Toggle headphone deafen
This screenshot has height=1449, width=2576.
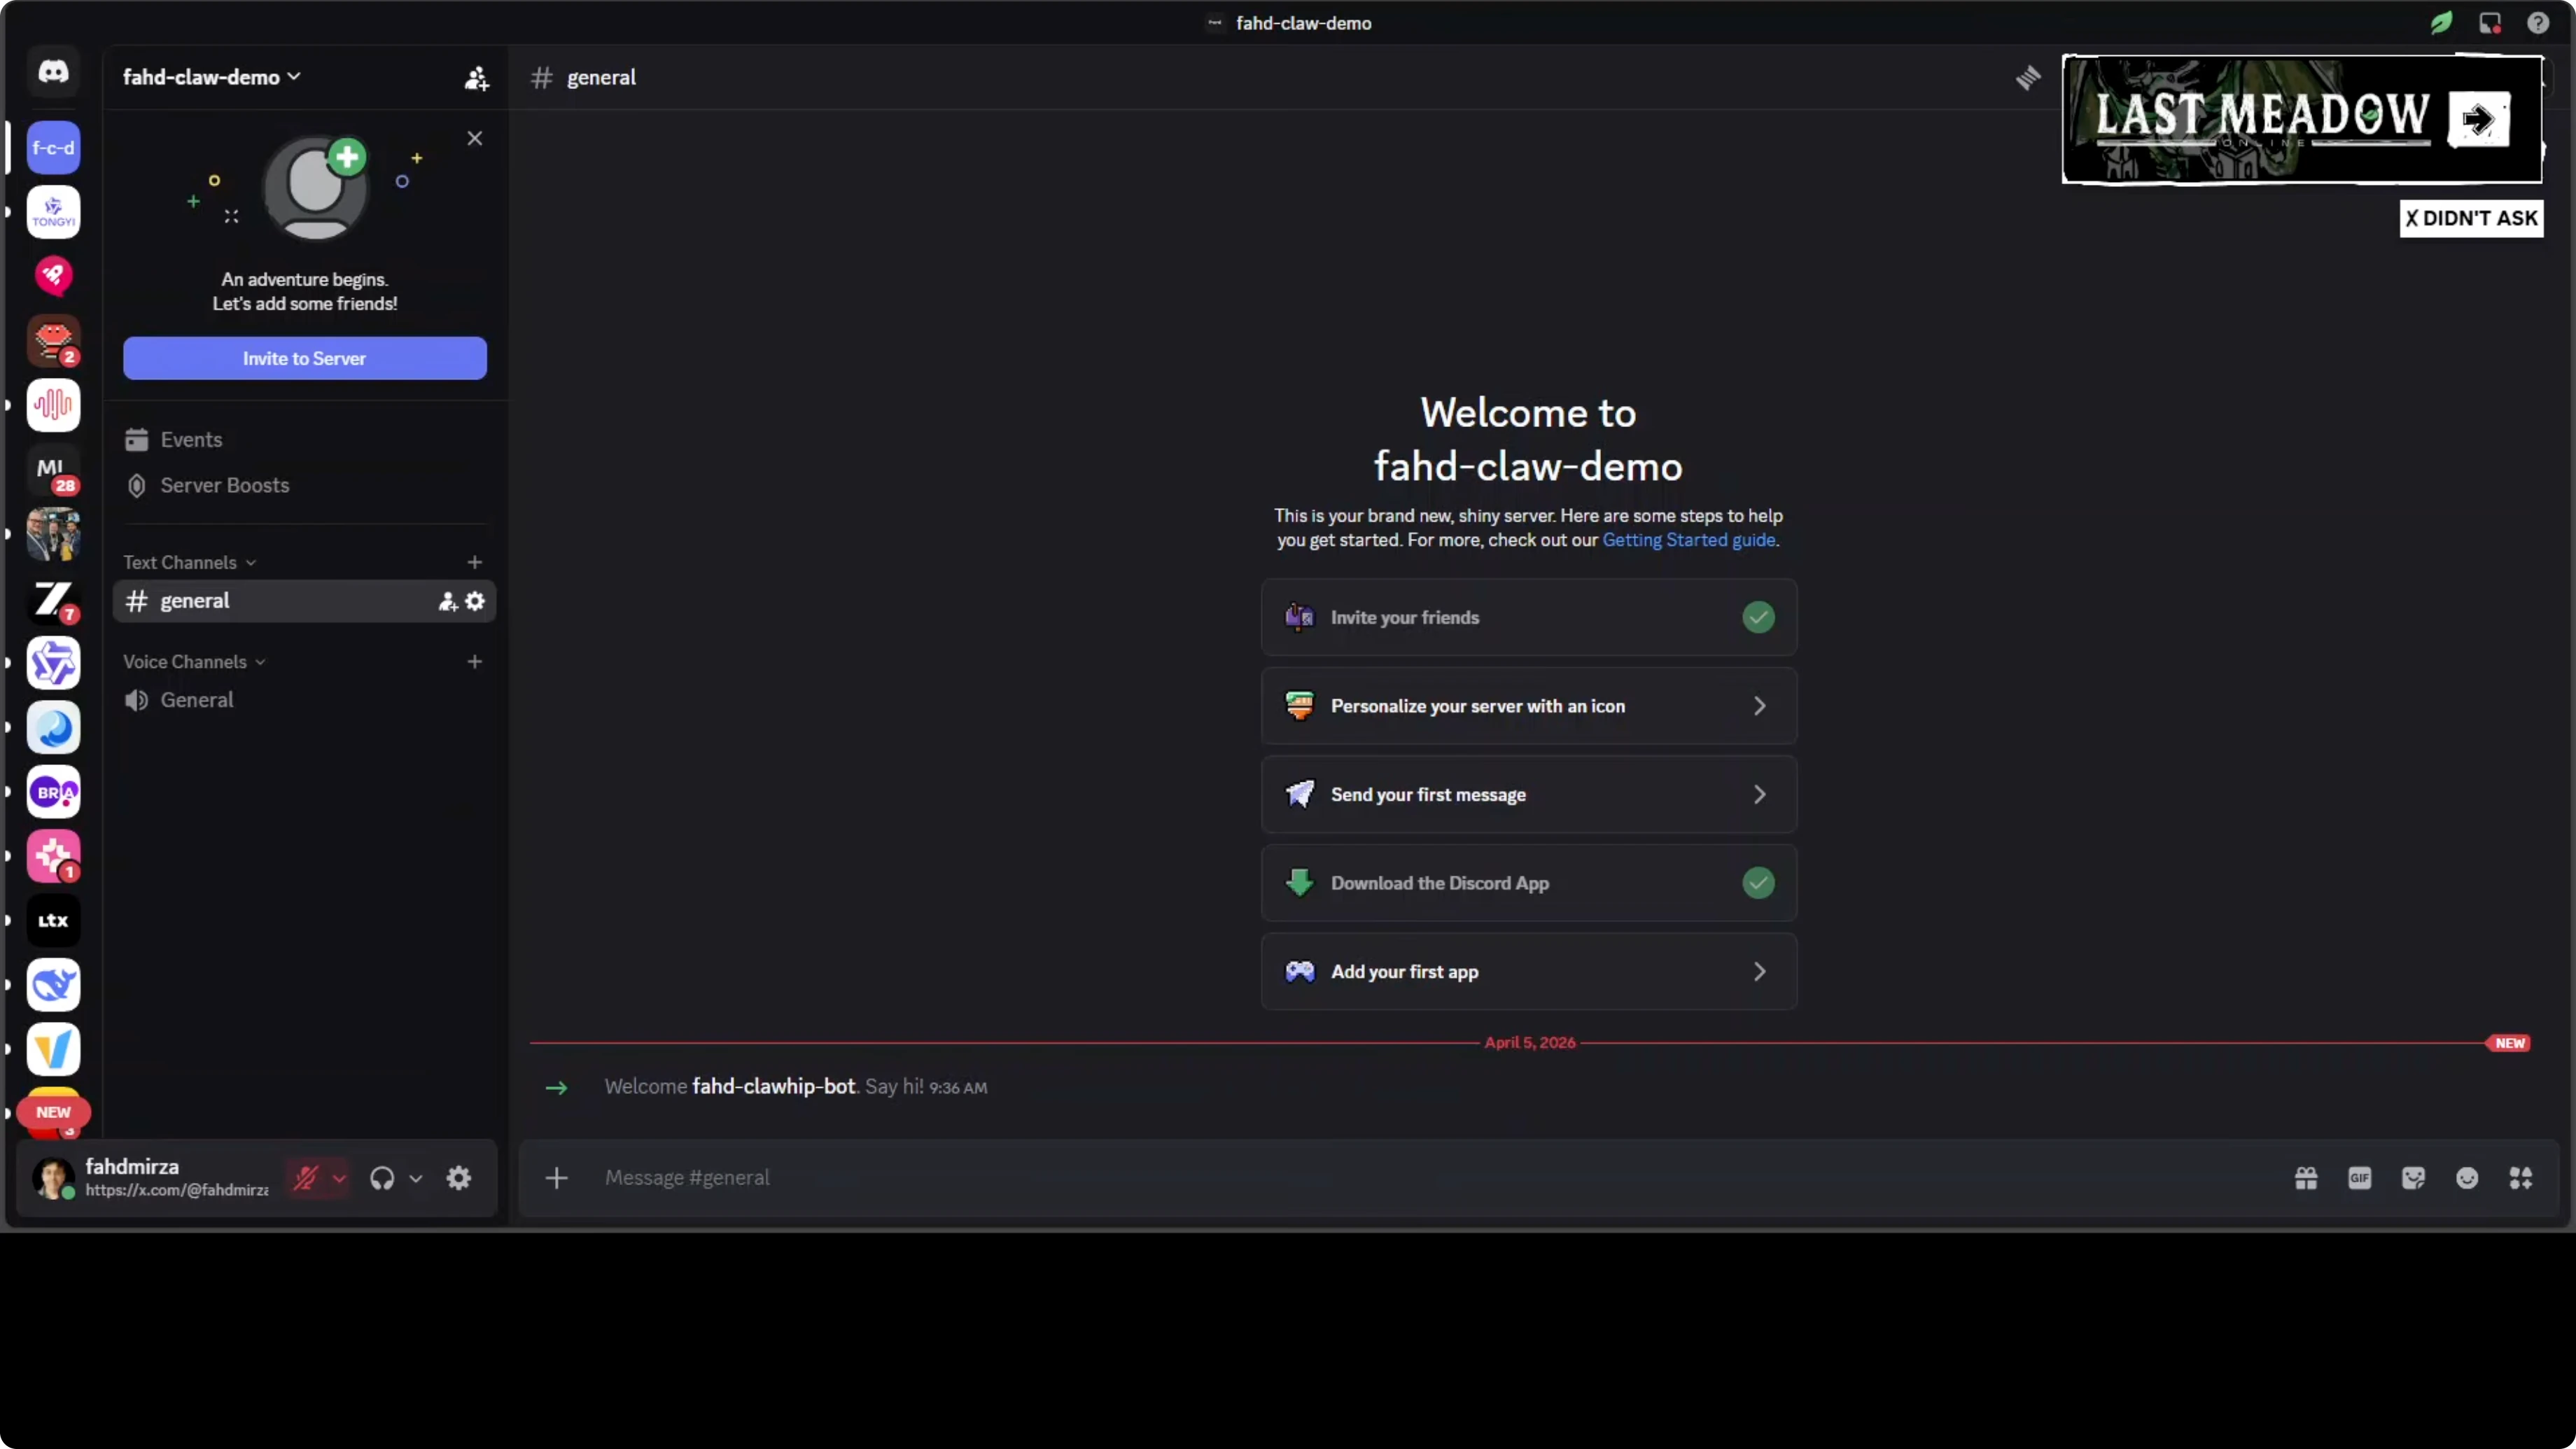point(382,1178)
